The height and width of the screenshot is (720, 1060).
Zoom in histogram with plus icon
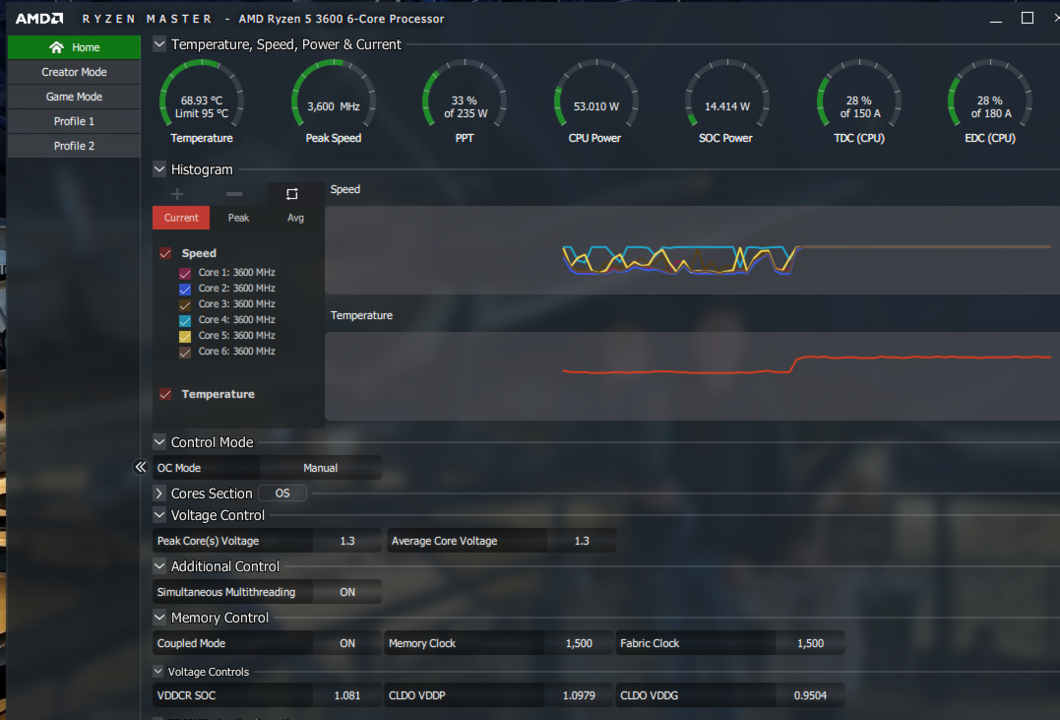[x=177, y=194]
